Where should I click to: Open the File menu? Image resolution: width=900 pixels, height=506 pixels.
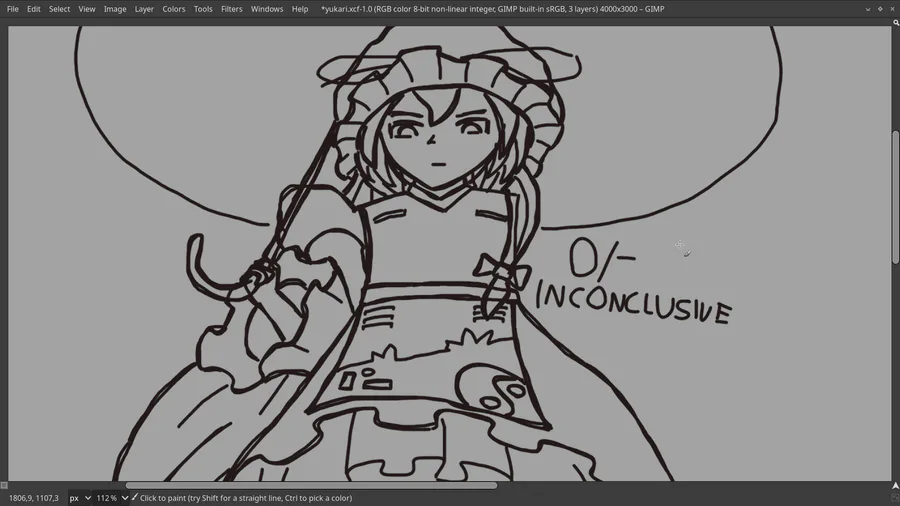13,9
